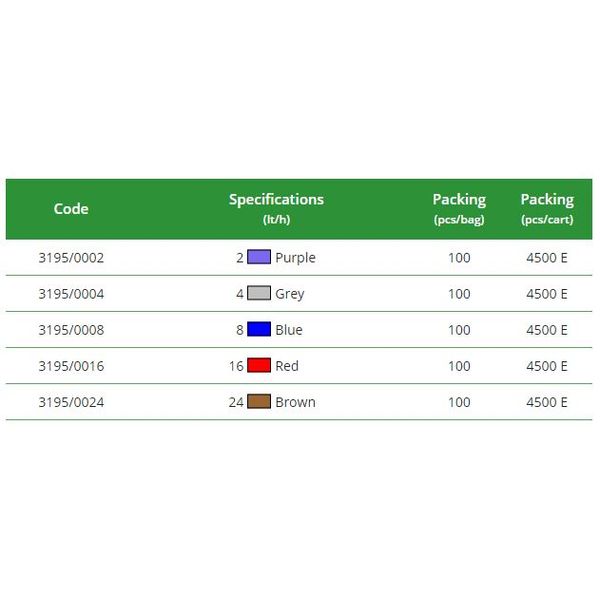Select product code 3195/0002
Image resolution: width=600 pixels, height=600 pixels.
point(71,258)
